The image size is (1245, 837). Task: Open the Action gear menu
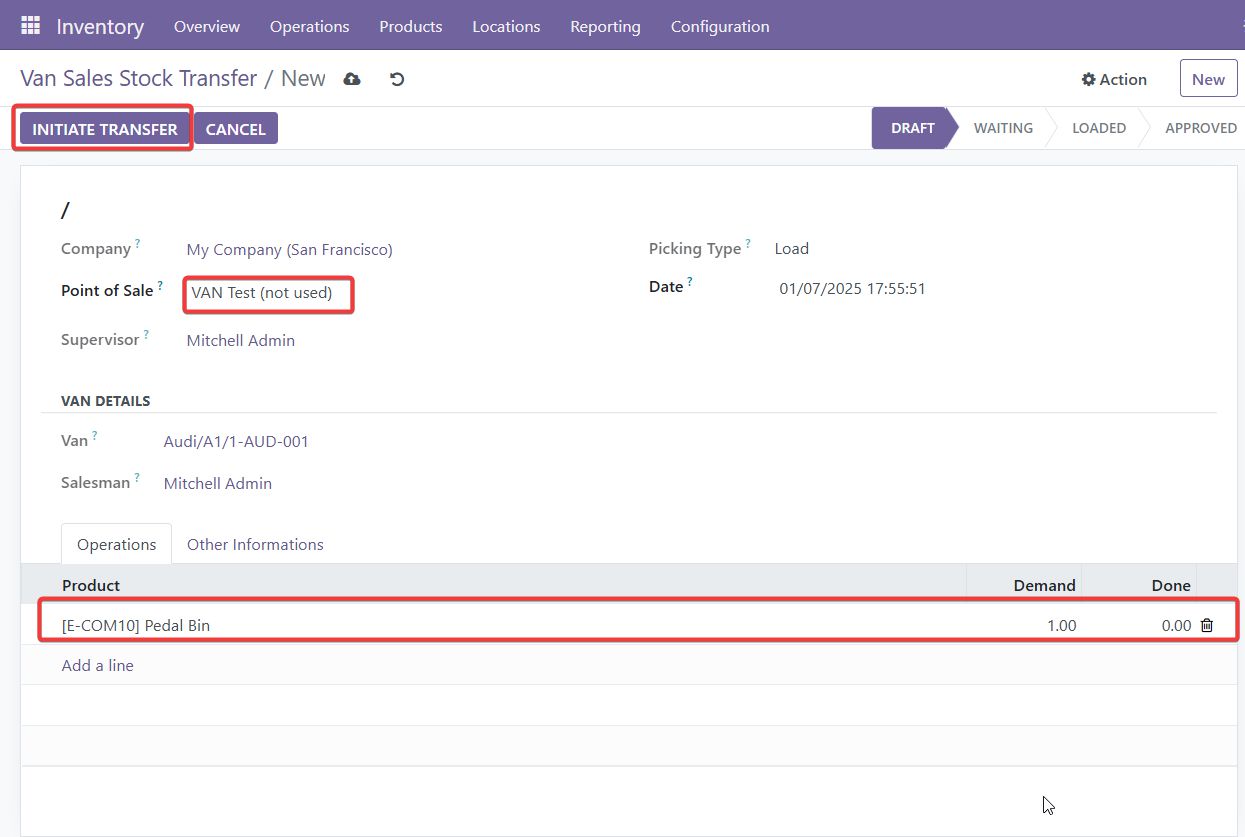pyautogui.click(x=1114, y=79)
